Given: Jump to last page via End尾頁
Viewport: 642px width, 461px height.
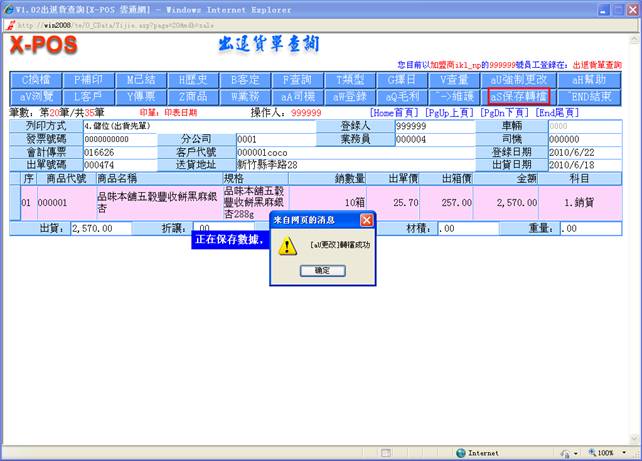Looking at the screenshot, I should (x=557, y=113).
